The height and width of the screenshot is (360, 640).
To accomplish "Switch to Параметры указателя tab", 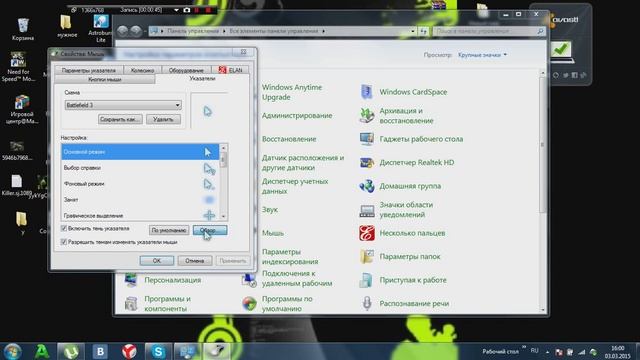I will 89,70.
